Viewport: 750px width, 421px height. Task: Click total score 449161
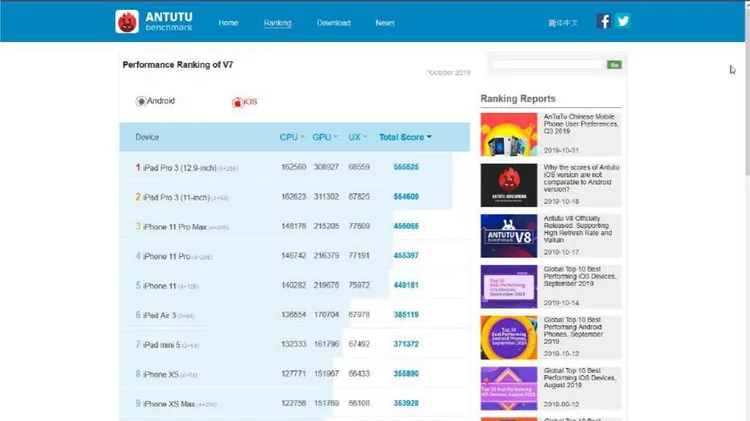pos(406,285)
